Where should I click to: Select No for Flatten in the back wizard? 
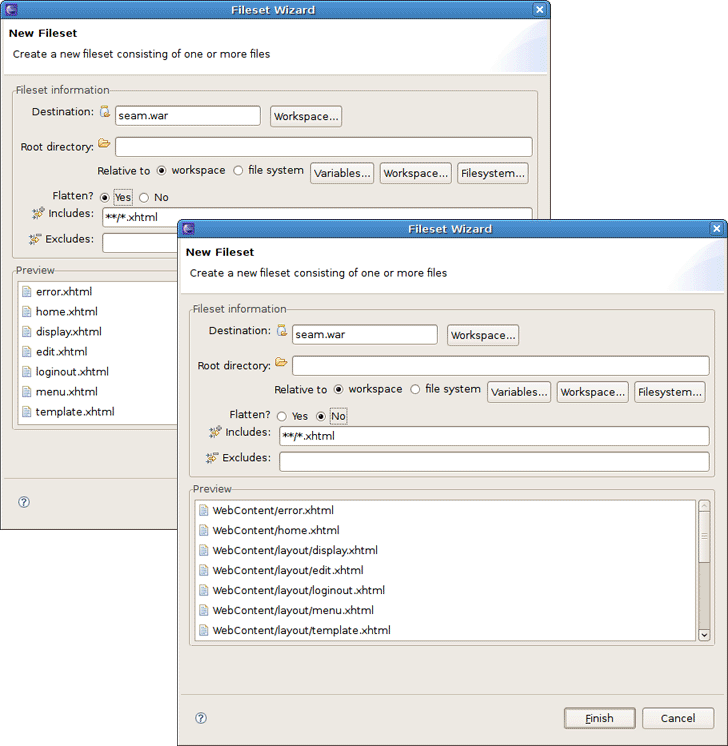point(144,198)
